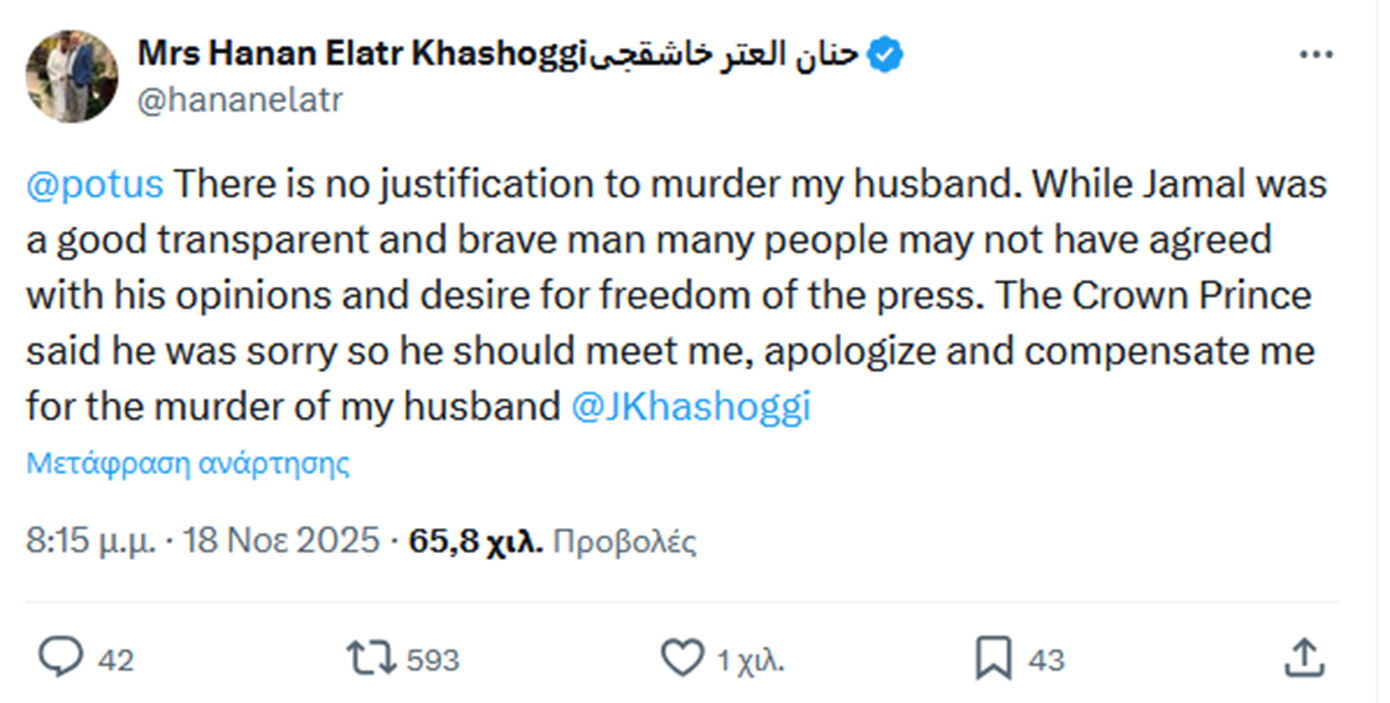The image size is (1390, 703).
Task: Click the 593 reposts count
Action: coord(432,660)
